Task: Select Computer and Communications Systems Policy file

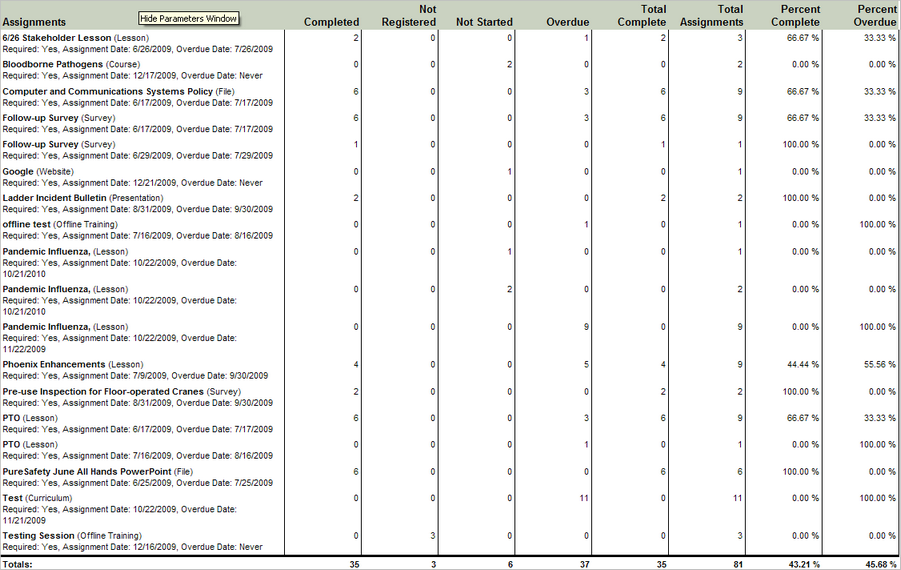Action: (107, 92)
